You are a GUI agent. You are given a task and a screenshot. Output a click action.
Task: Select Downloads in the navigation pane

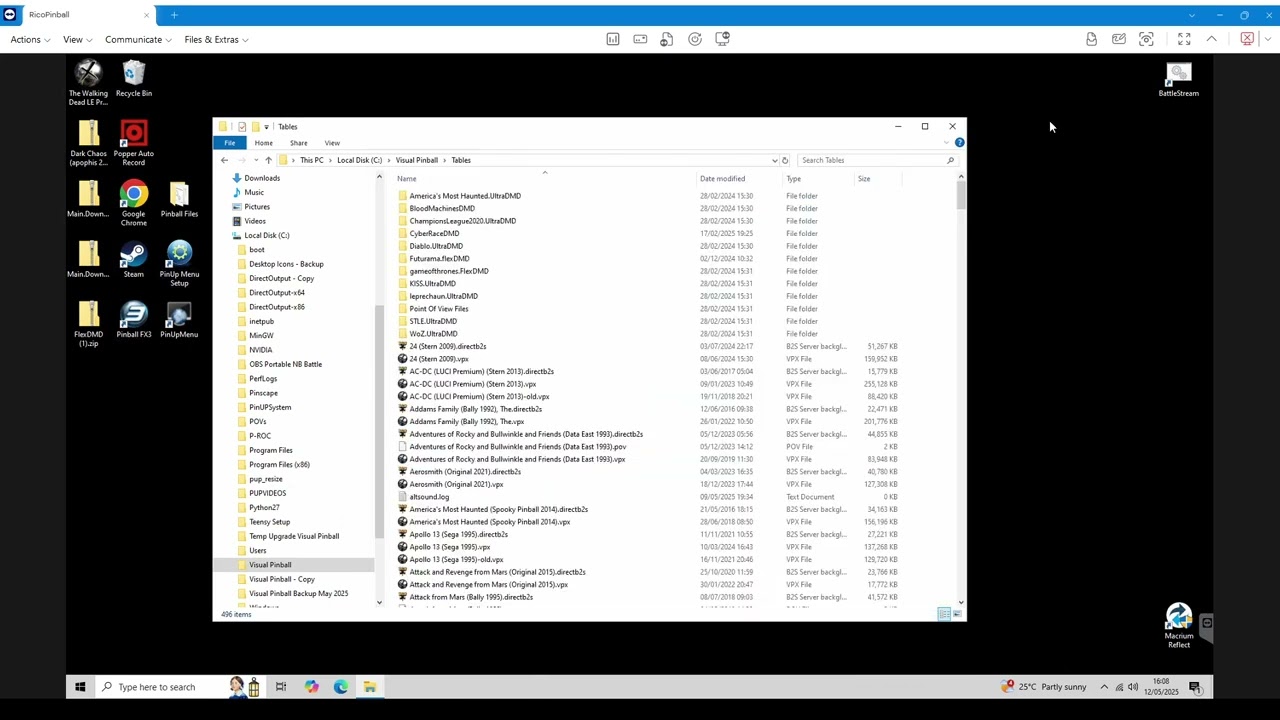point(262,178)
